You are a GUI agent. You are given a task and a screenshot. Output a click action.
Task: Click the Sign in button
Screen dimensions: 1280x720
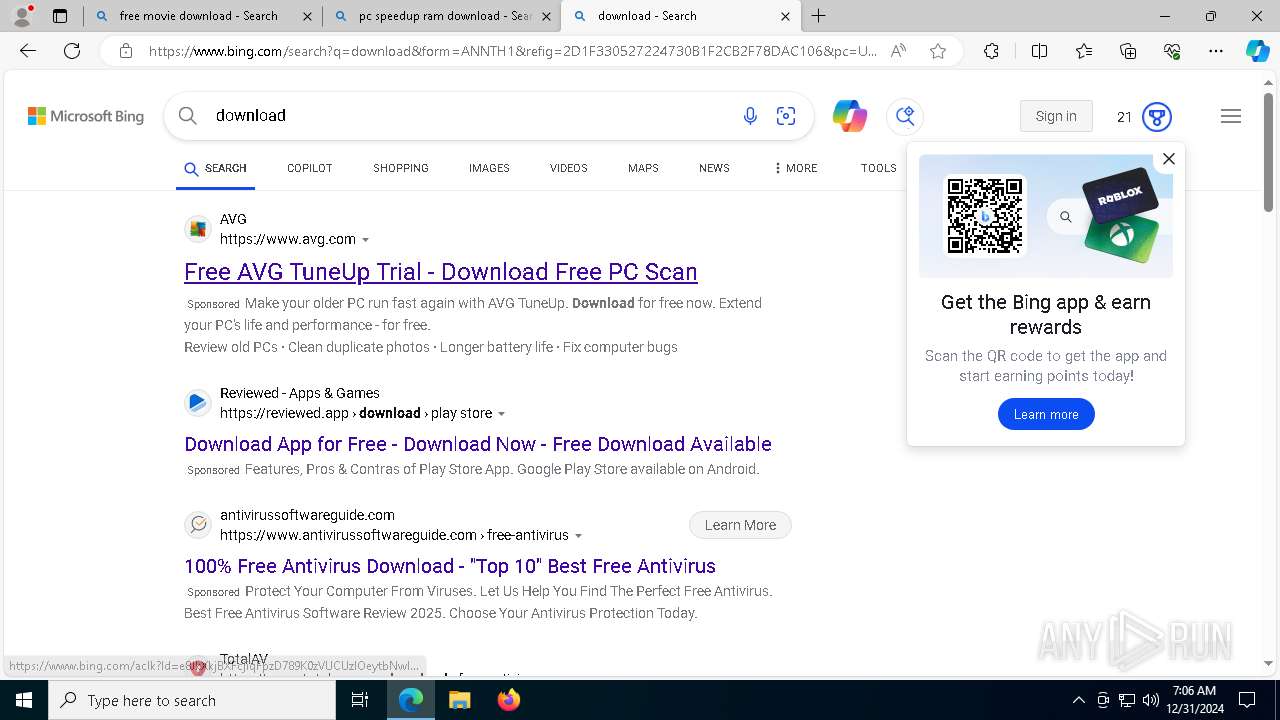click(x=1056, y=116)
